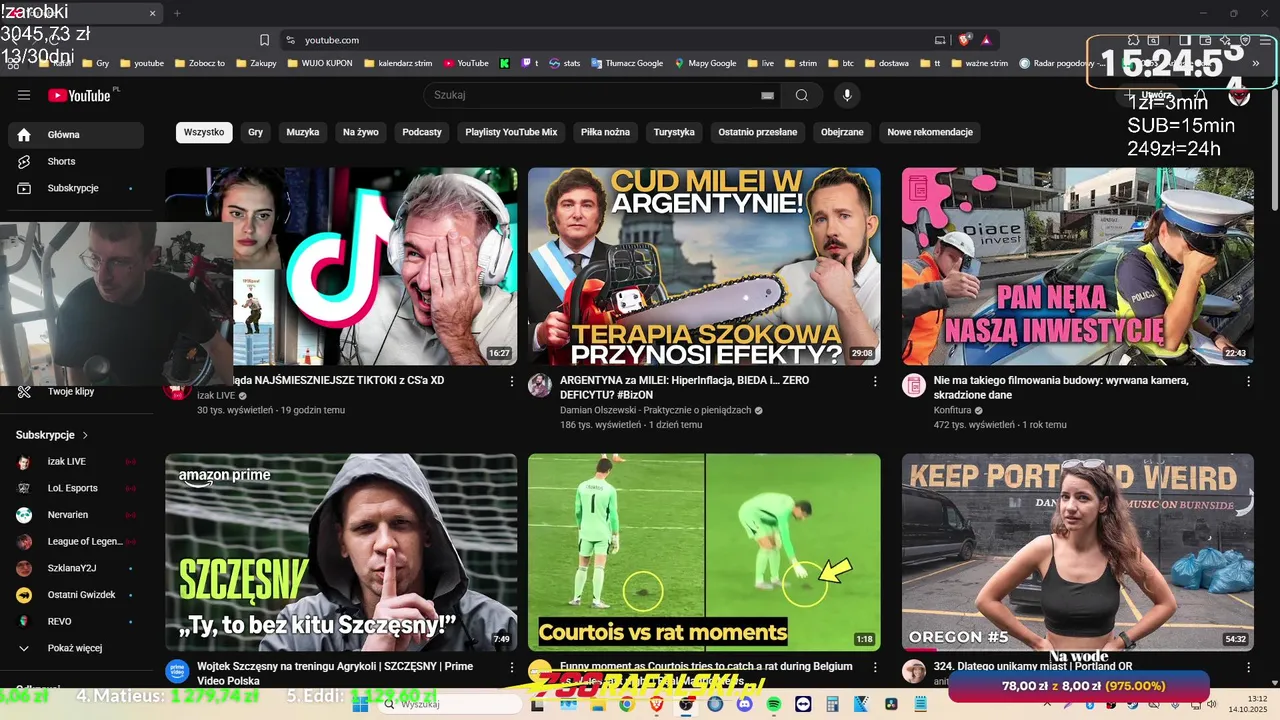The height and width of the screenshot is (720, 1280).
Task: Click the search magnifier button
Action: [802, 95]
